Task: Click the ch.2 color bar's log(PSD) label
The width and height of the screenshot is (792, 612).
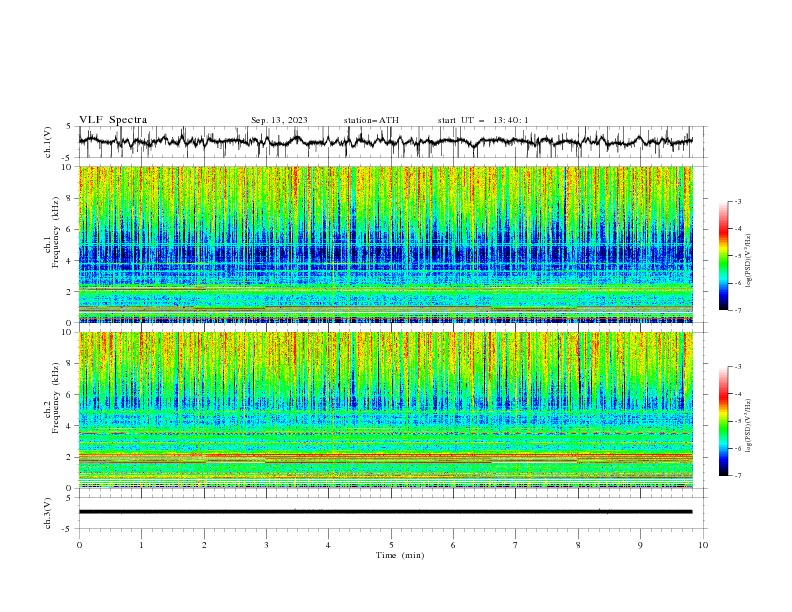Action: 749,426
